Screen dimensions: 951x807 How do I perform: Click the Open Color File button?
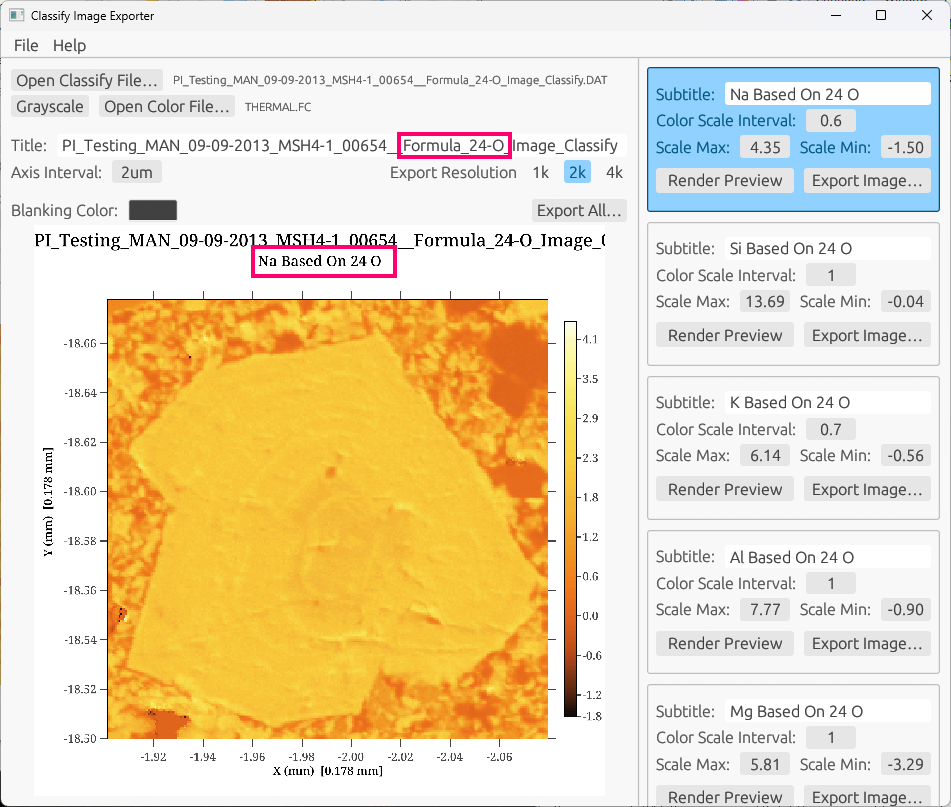tap(168, 106)
